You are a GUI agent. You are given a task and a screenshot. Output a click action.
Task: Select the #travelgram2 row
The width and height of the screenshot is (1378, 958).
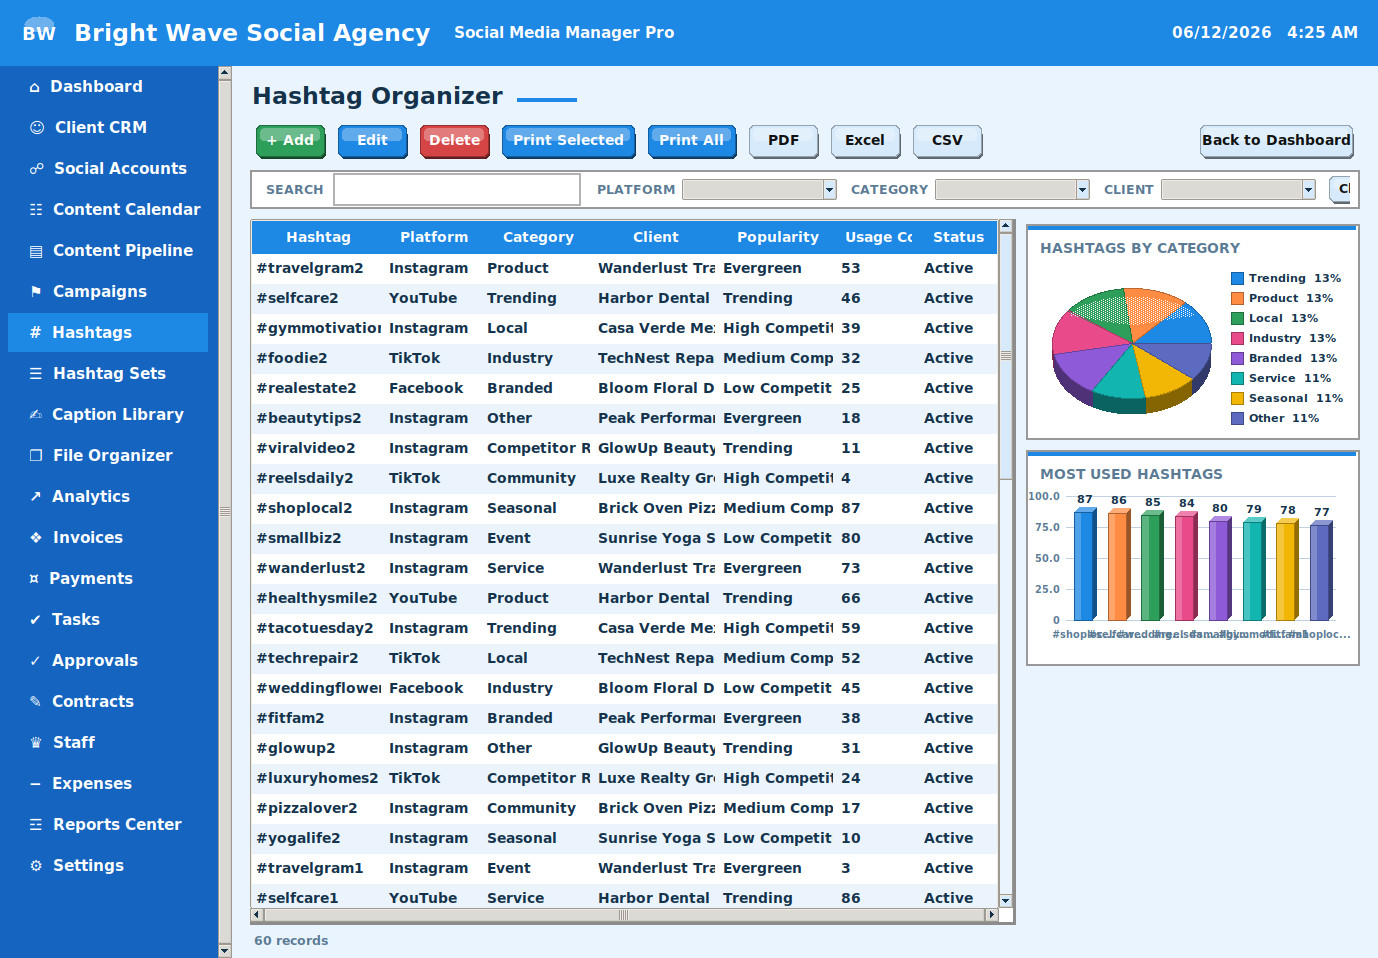coord(624,268)
